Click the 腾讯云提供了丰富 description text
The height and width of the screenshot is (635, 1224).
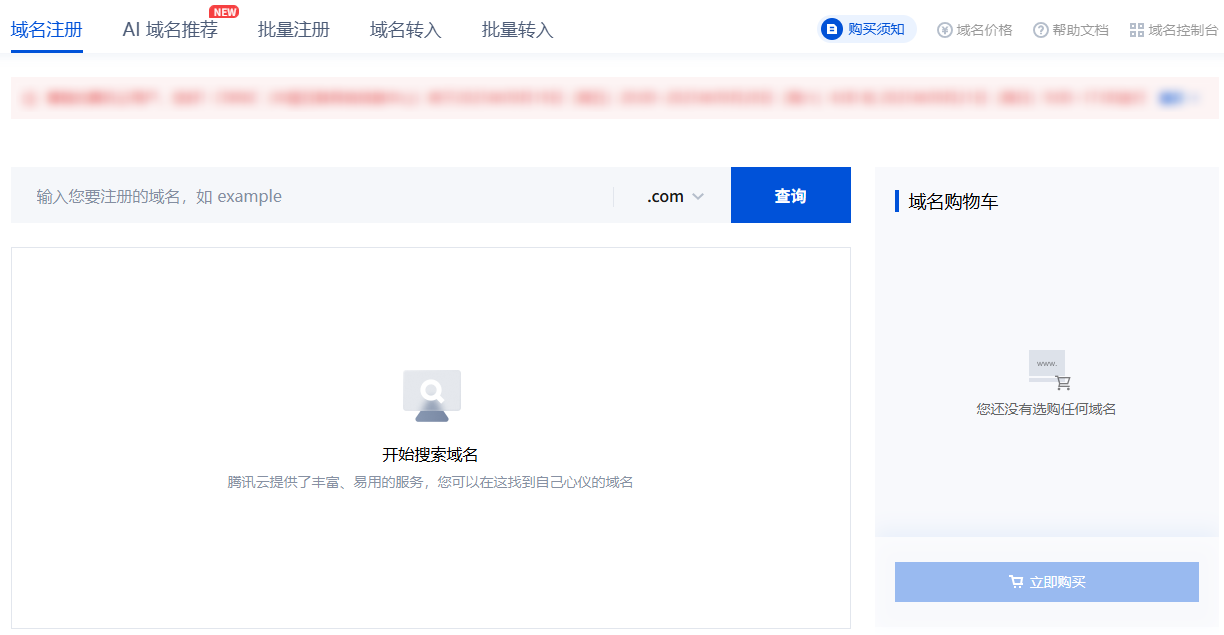(x=430, y=482)
